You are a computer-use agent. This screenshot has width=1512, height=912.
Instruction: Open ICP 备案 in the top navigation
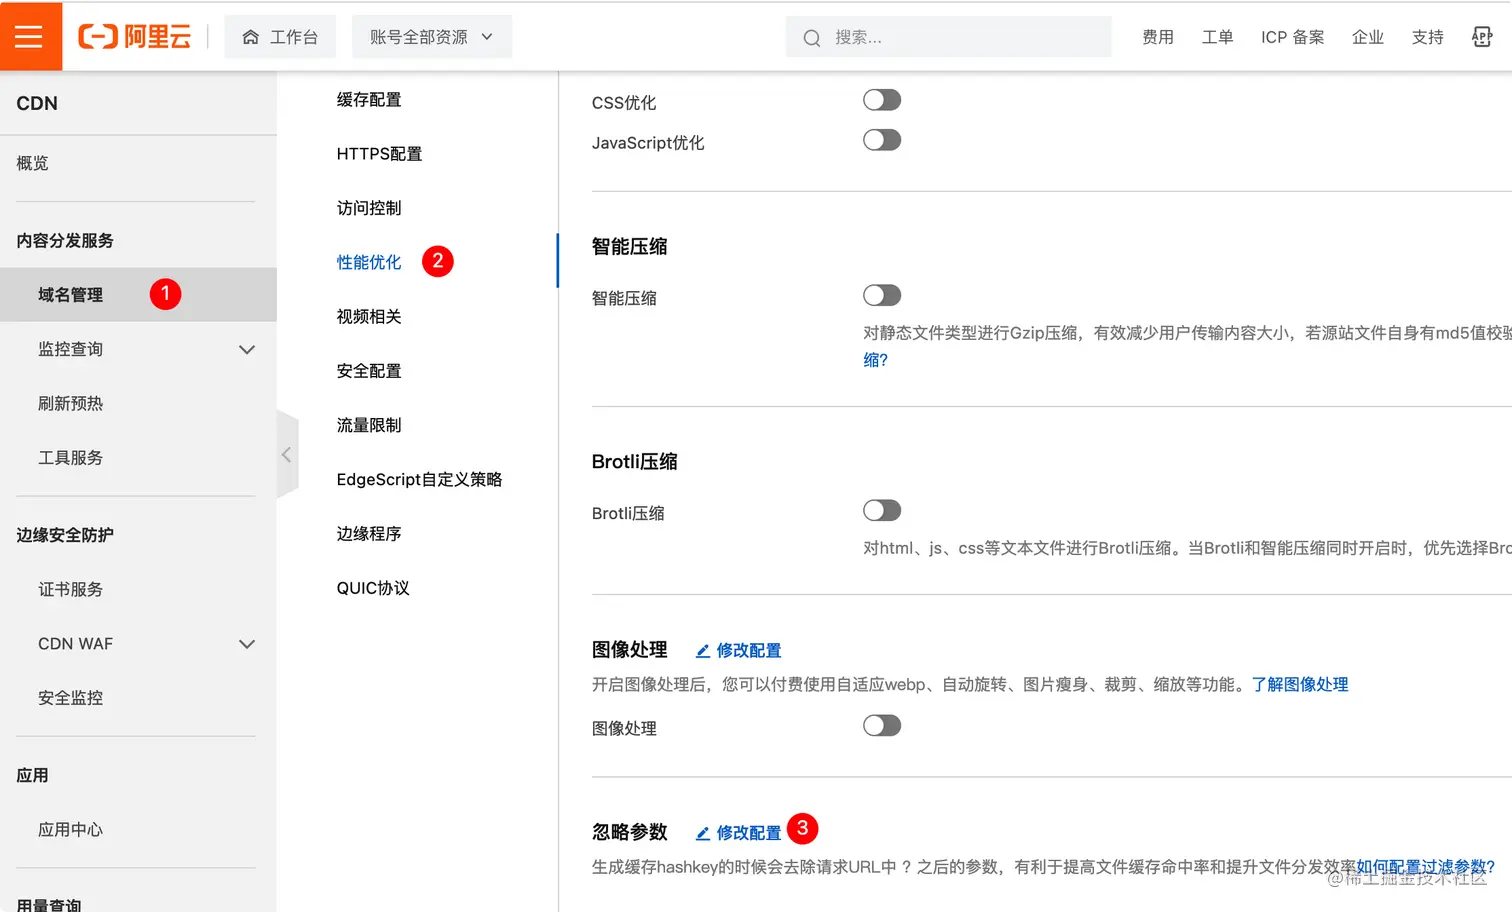[x=1292, y=37]
